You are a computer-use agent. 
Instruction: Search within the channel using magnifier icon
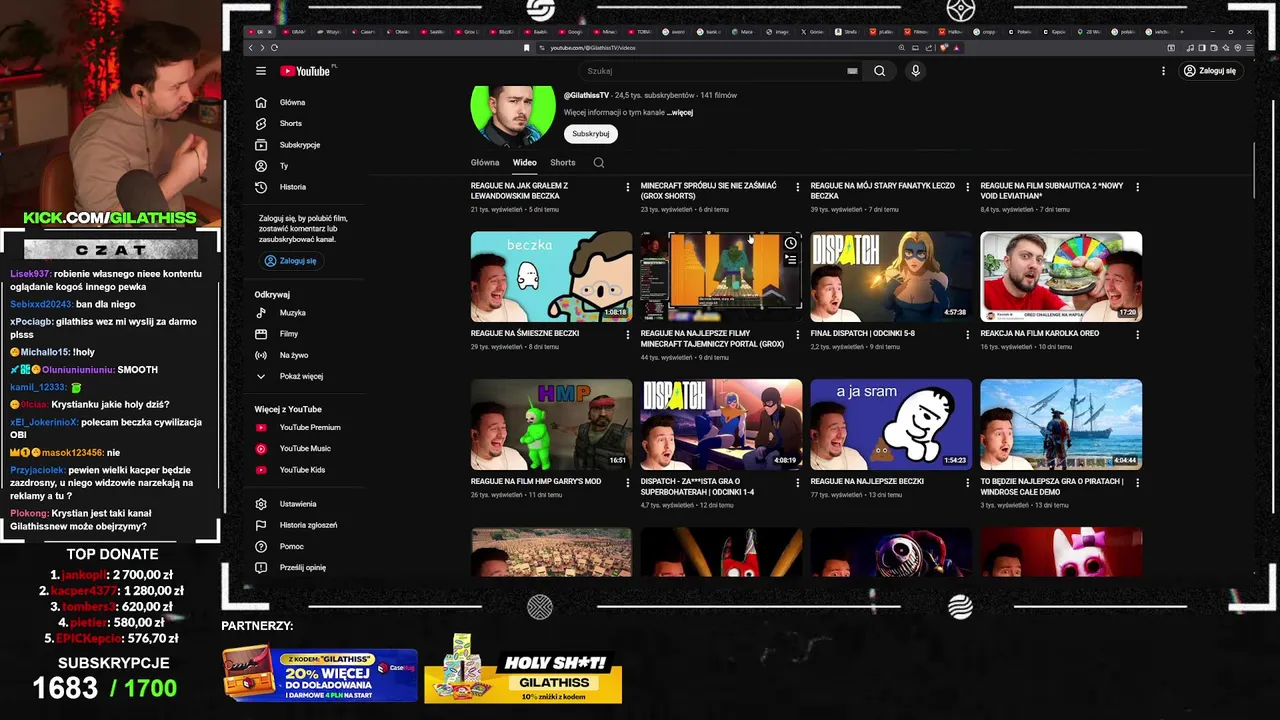pyautogui.click(x=599, y=162)
